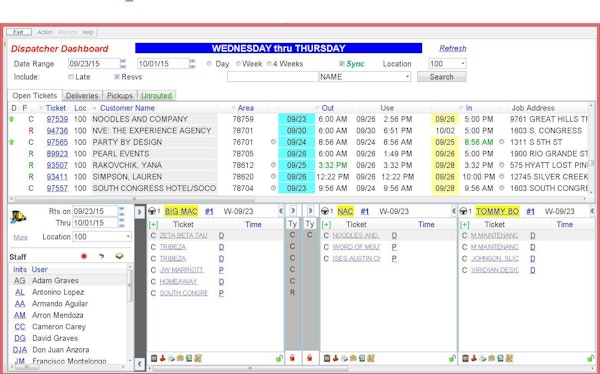Expand the TOMMY BO route with [+]

point(465,224)
